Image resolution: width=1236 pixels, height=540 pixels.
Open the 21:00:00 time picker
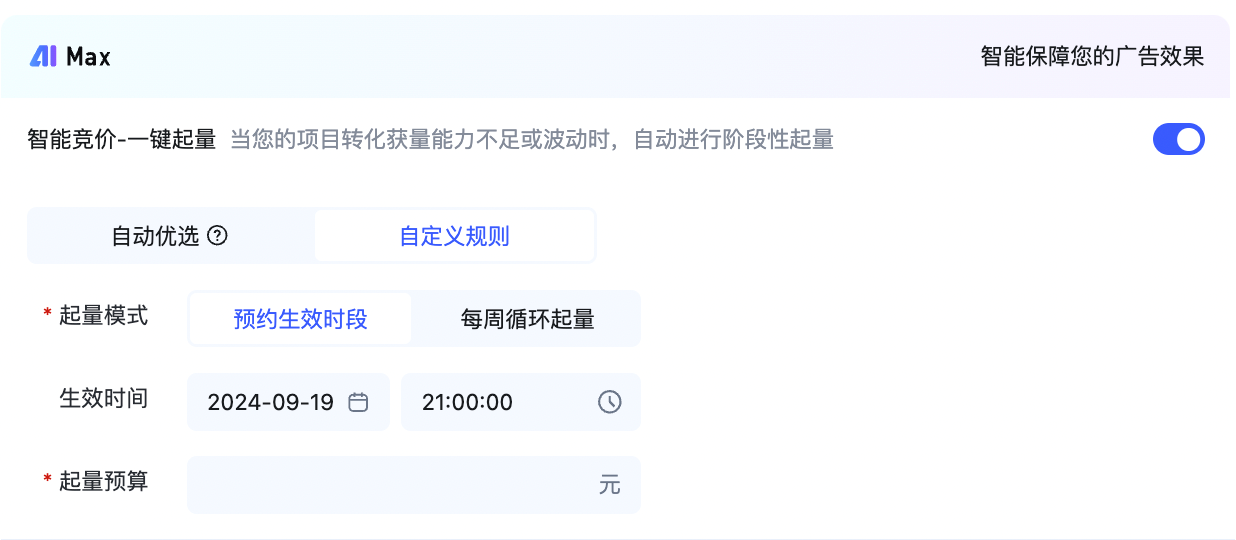(x=521, y=402)
